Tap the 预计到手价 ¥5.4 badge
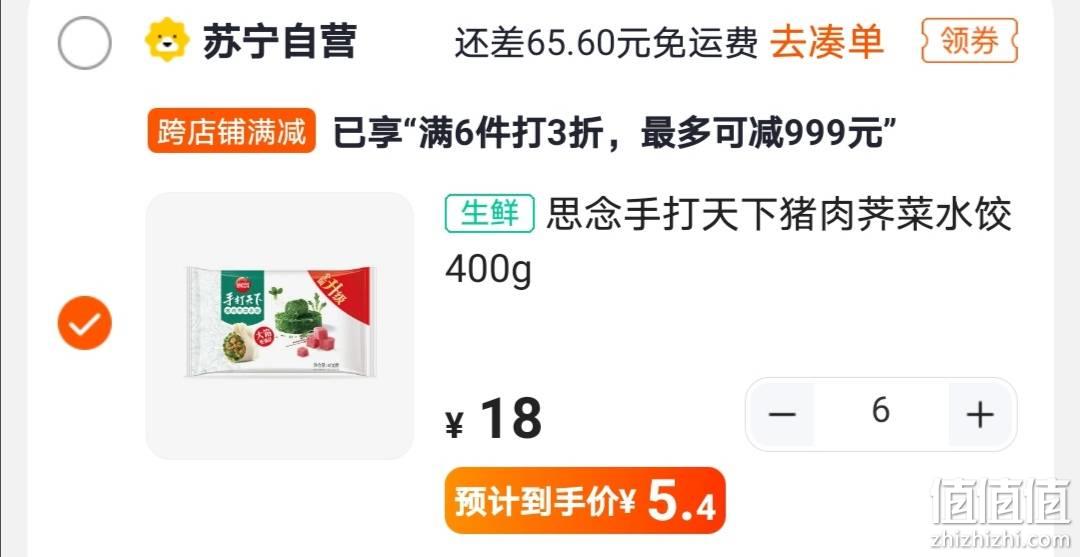This screenshot has width=1080, height=557. coord(585,501)
